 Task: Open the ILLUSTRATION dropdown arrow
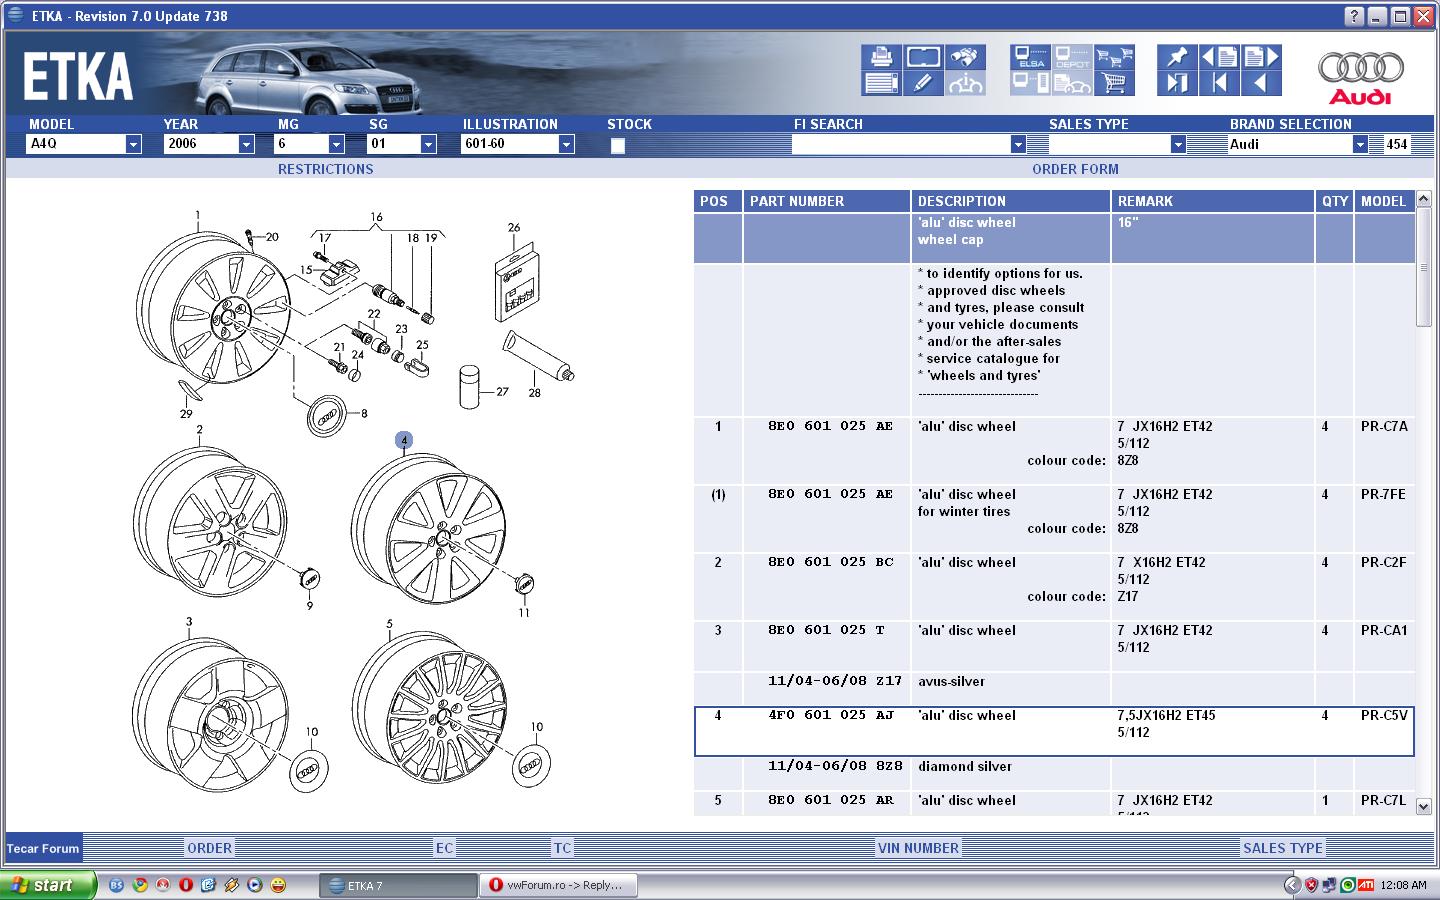[566, 145]
